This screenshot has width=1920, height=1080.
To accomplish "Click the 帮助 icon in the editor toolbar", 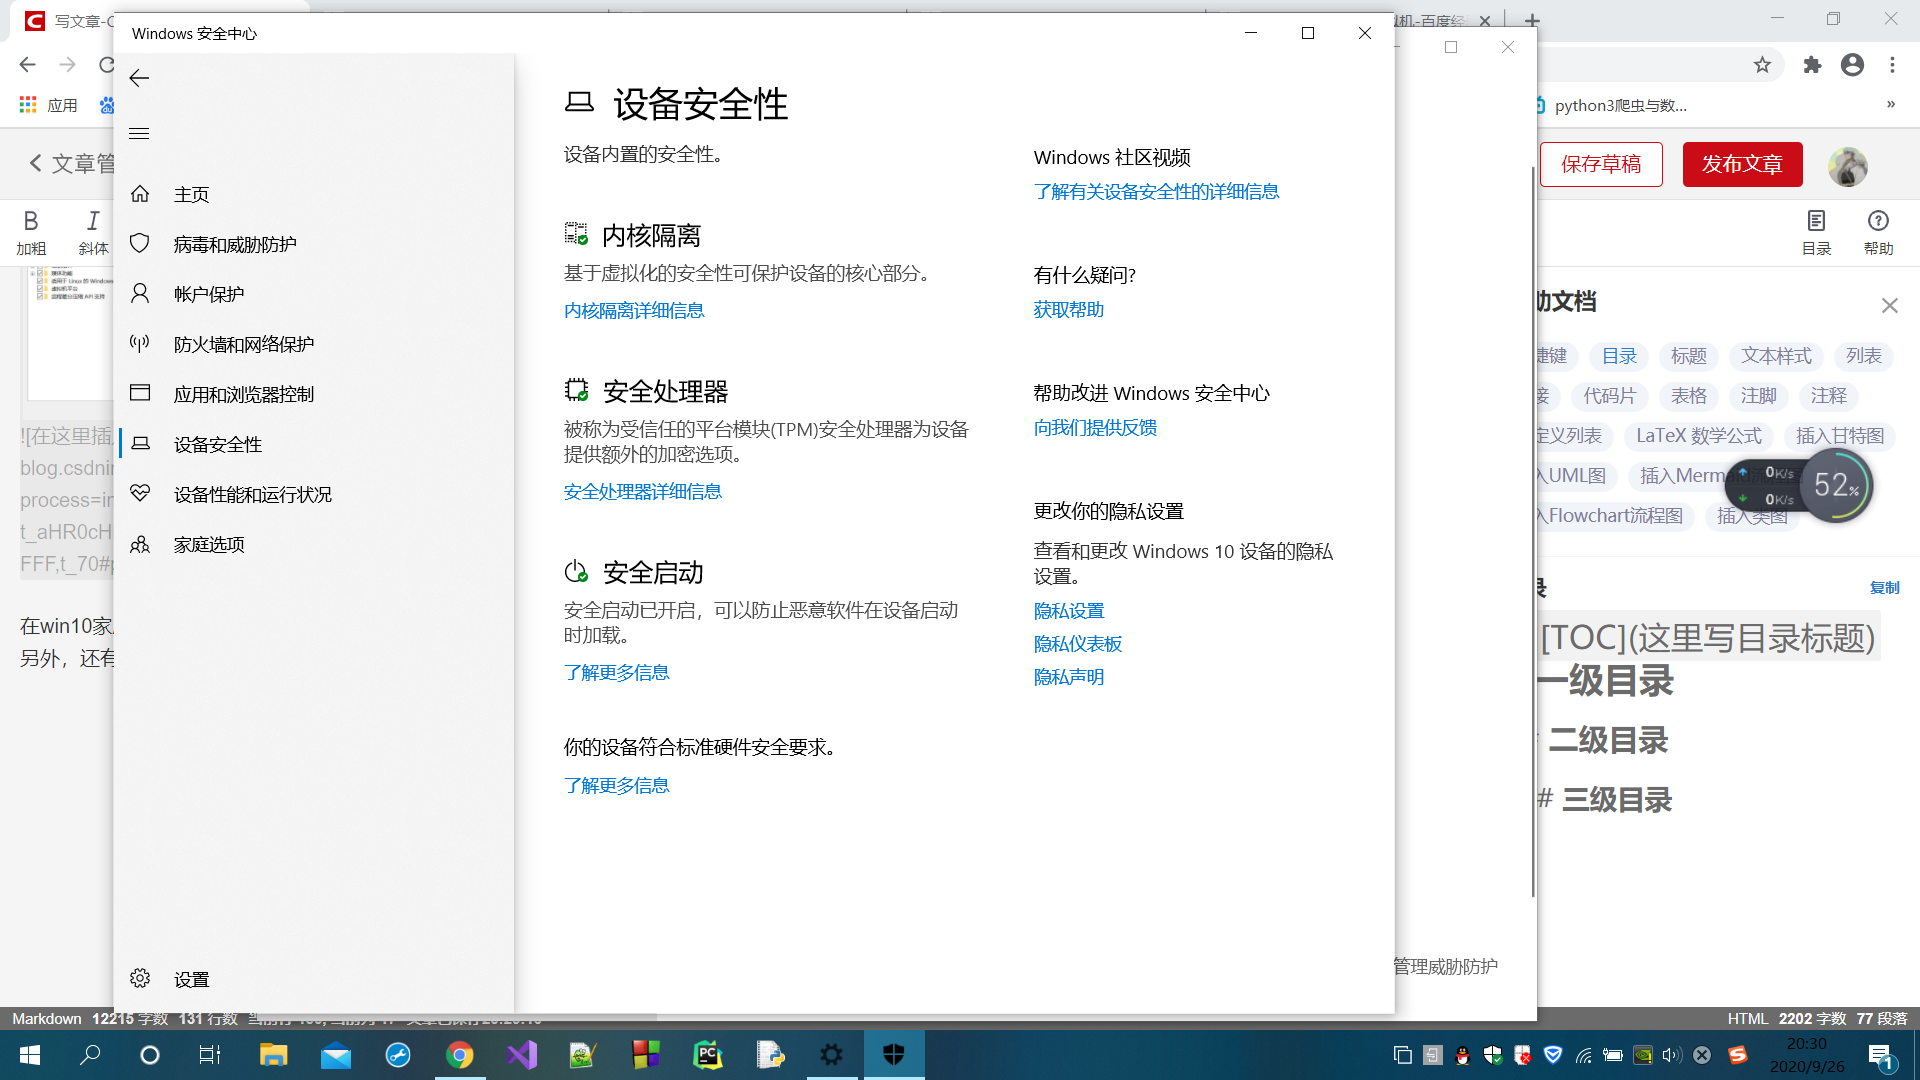I will pyautogui.click(x=1878, y=232).
